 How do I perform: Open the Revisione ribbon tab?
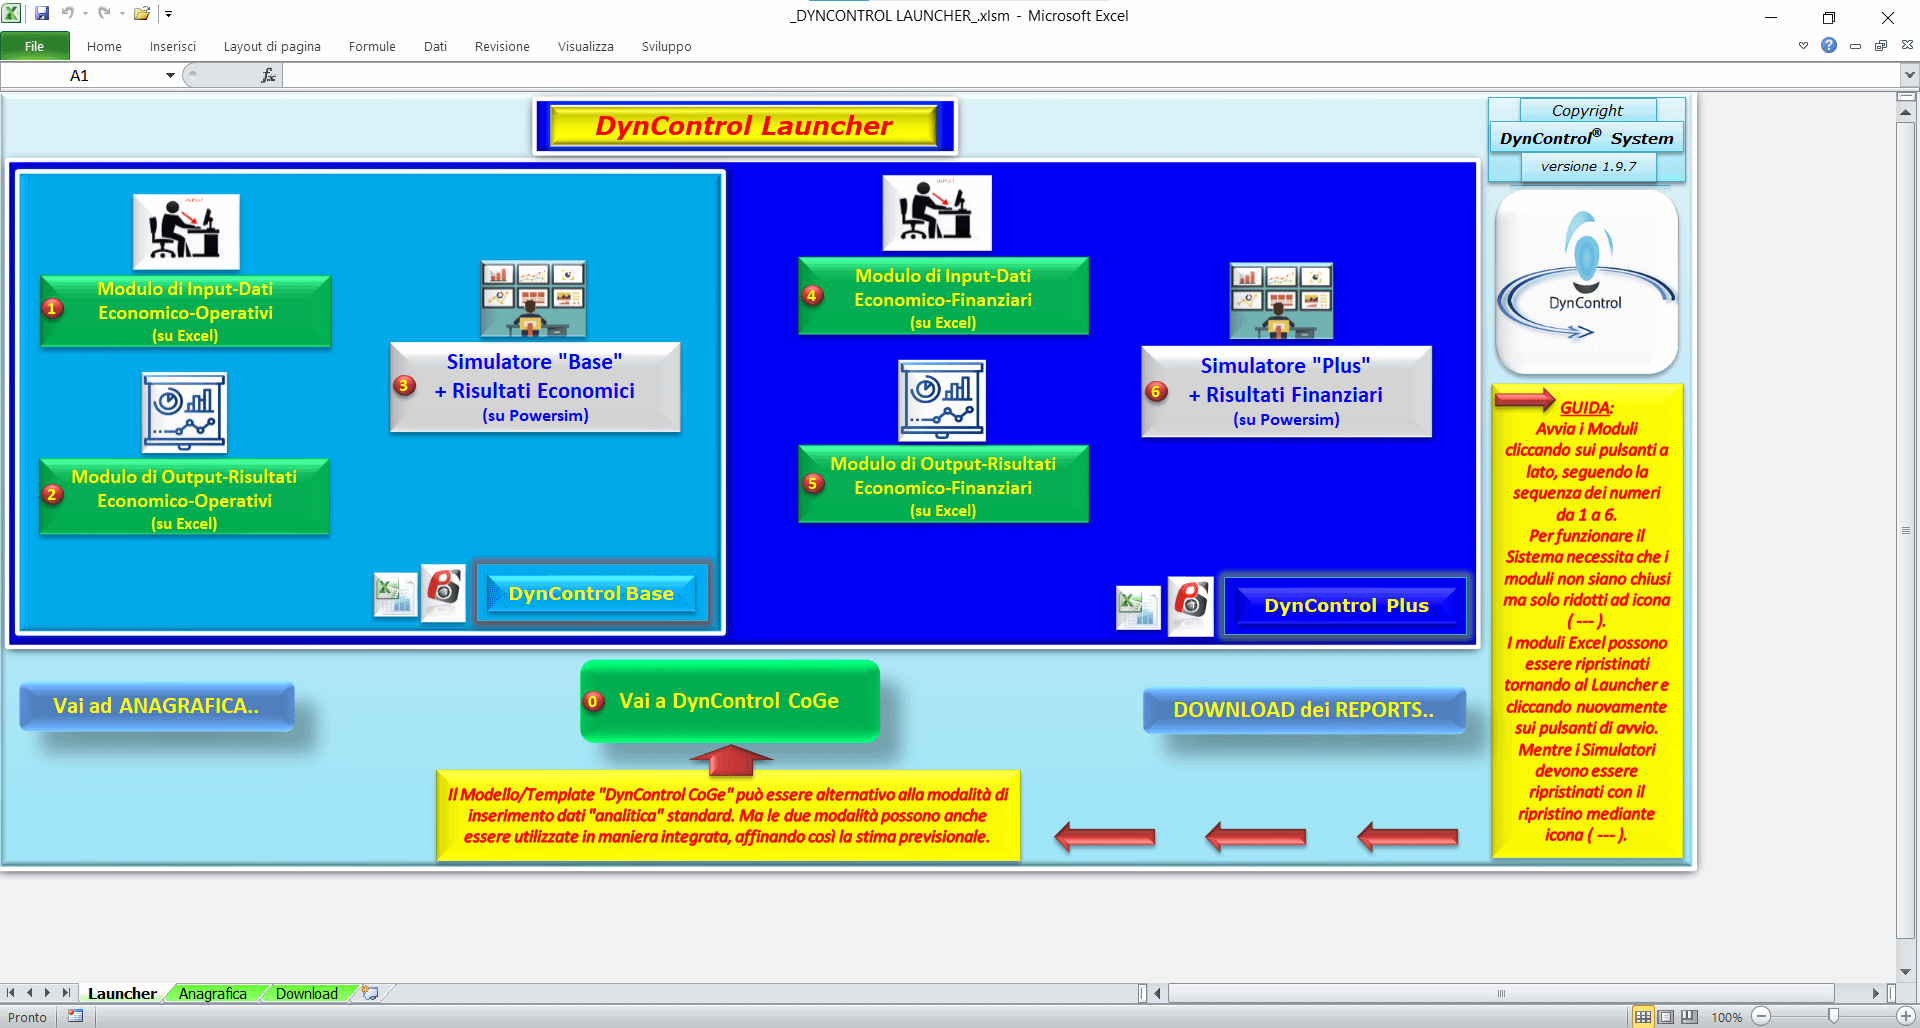coord(502,46)
